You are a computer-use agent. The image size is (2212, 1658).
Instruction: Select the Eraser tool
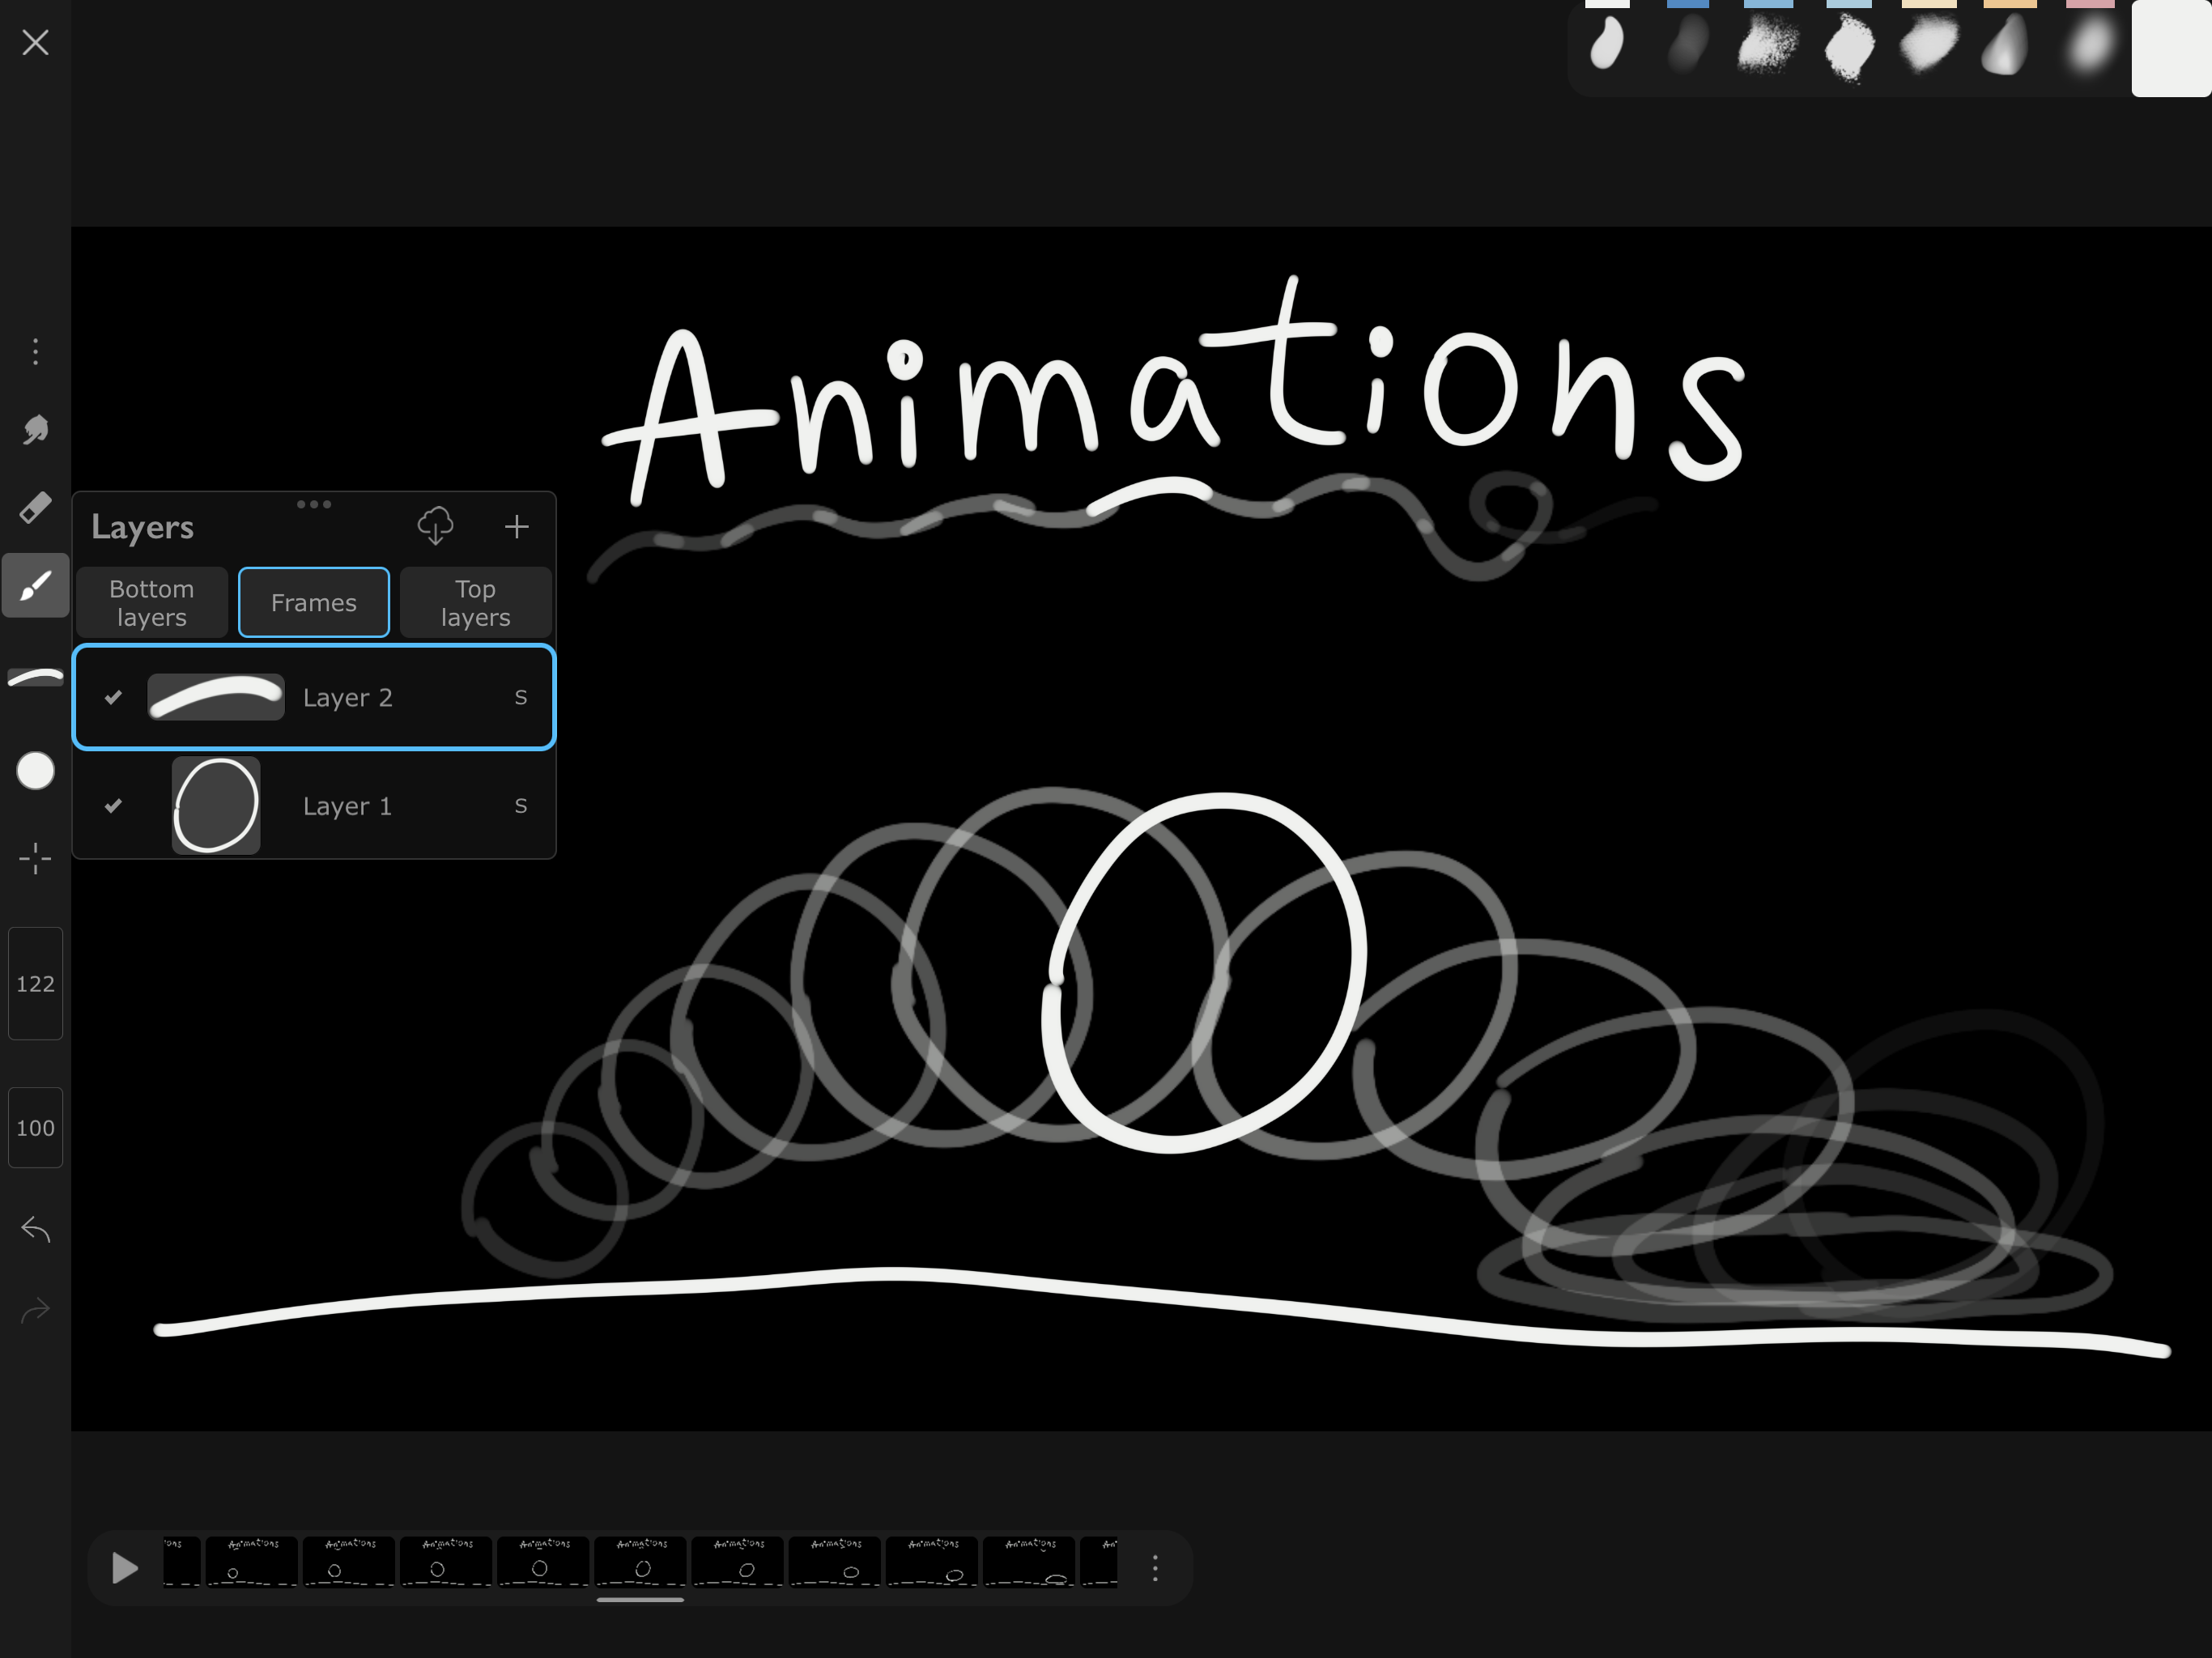pos(35,508)
